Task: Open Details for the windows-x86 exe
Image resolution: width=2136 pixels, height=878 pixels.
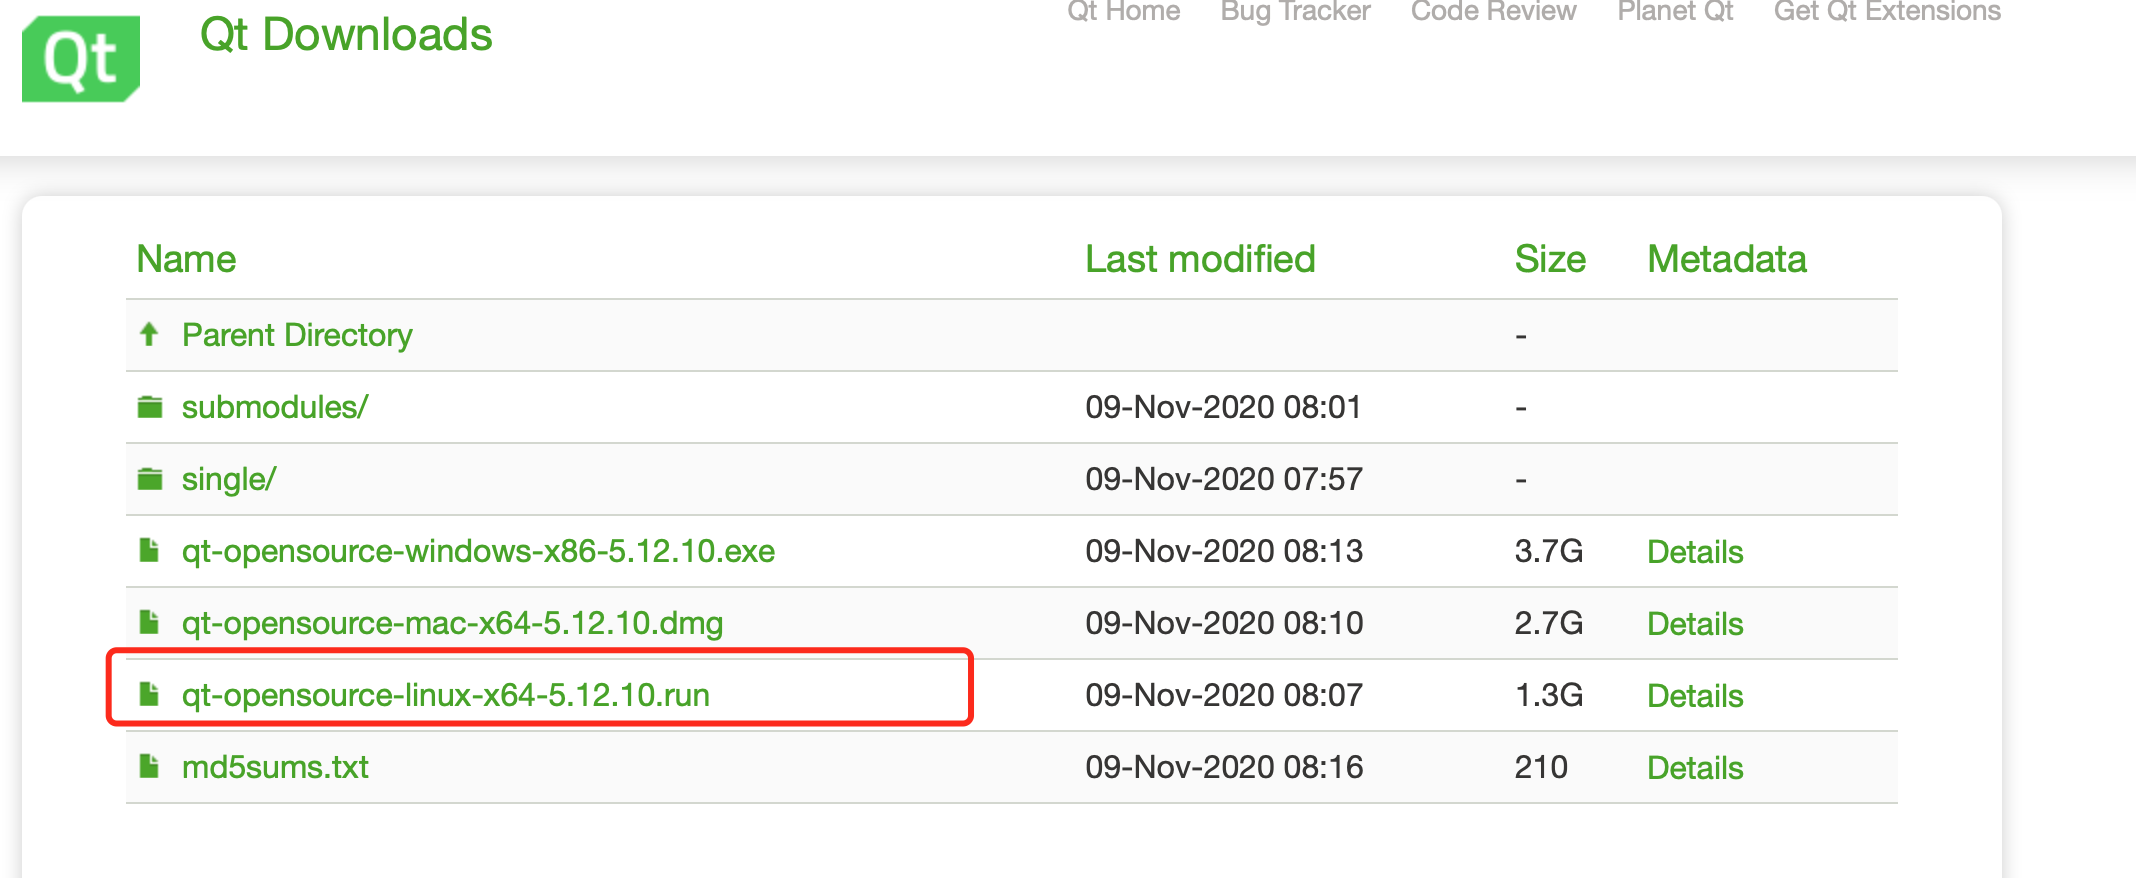Action: 1695,552
